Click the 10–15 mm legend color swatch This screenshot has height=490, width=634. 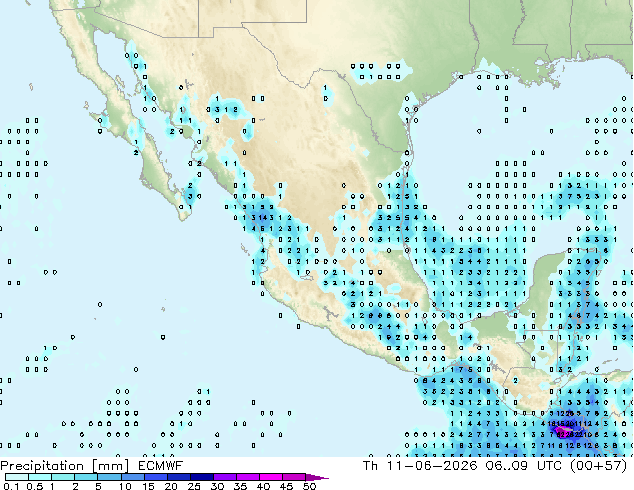click(x=132, y=477)
